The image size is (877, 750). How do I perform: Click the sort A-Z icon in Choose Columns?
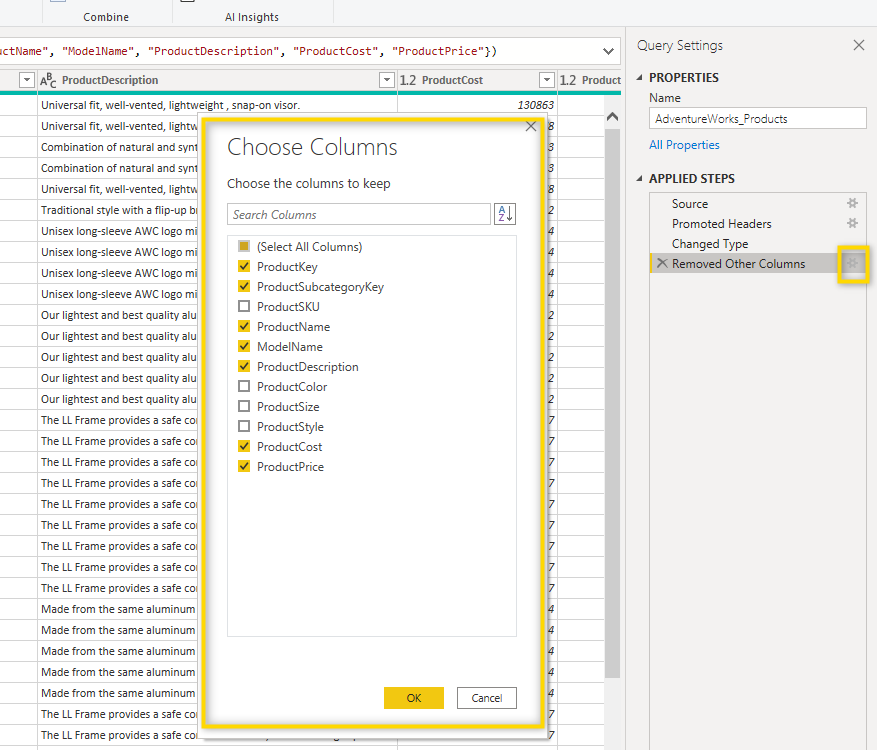[x=504, y=214]
